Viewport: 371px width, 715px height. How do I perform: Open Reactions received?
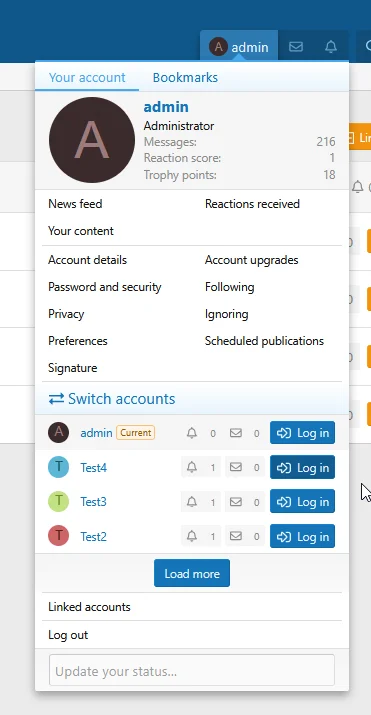coord(252,204)
